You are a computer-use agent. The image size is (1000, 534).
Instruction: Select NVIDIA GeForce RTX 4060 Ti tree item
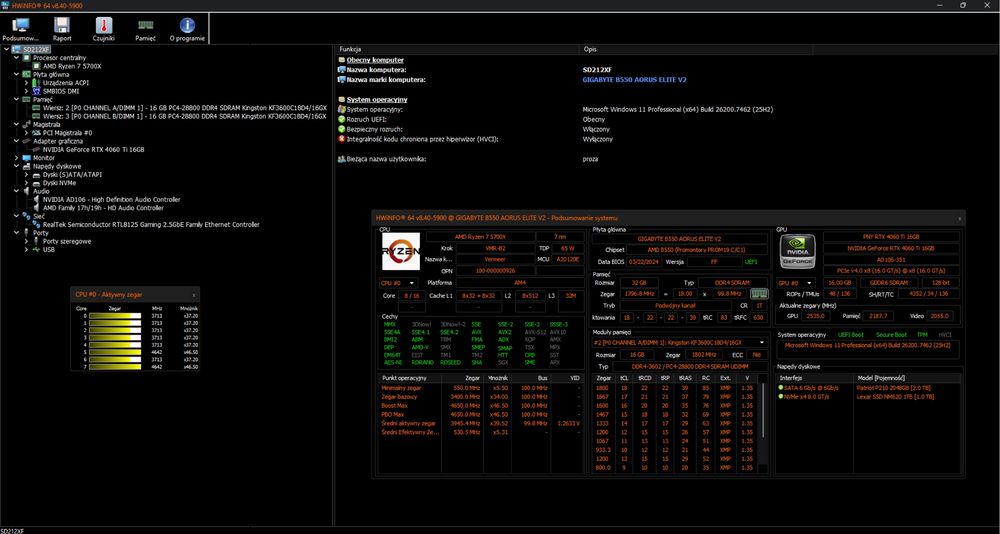(94, 149)
